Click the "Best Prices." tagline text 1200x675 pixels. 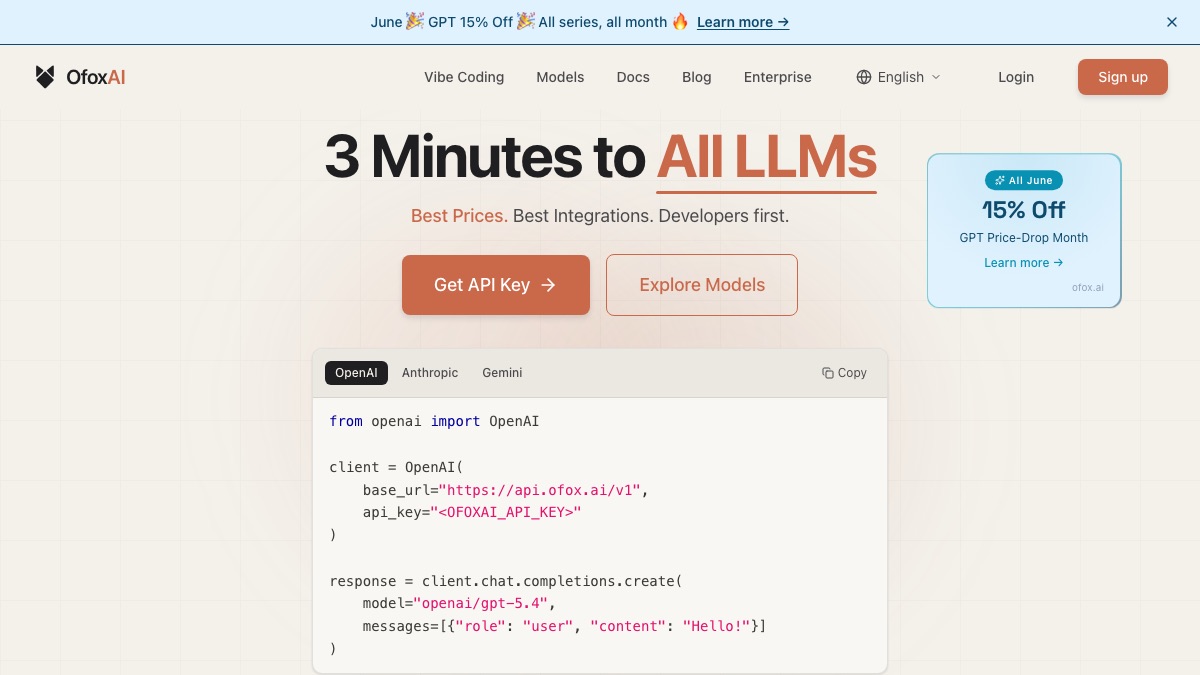pos(459,216)
